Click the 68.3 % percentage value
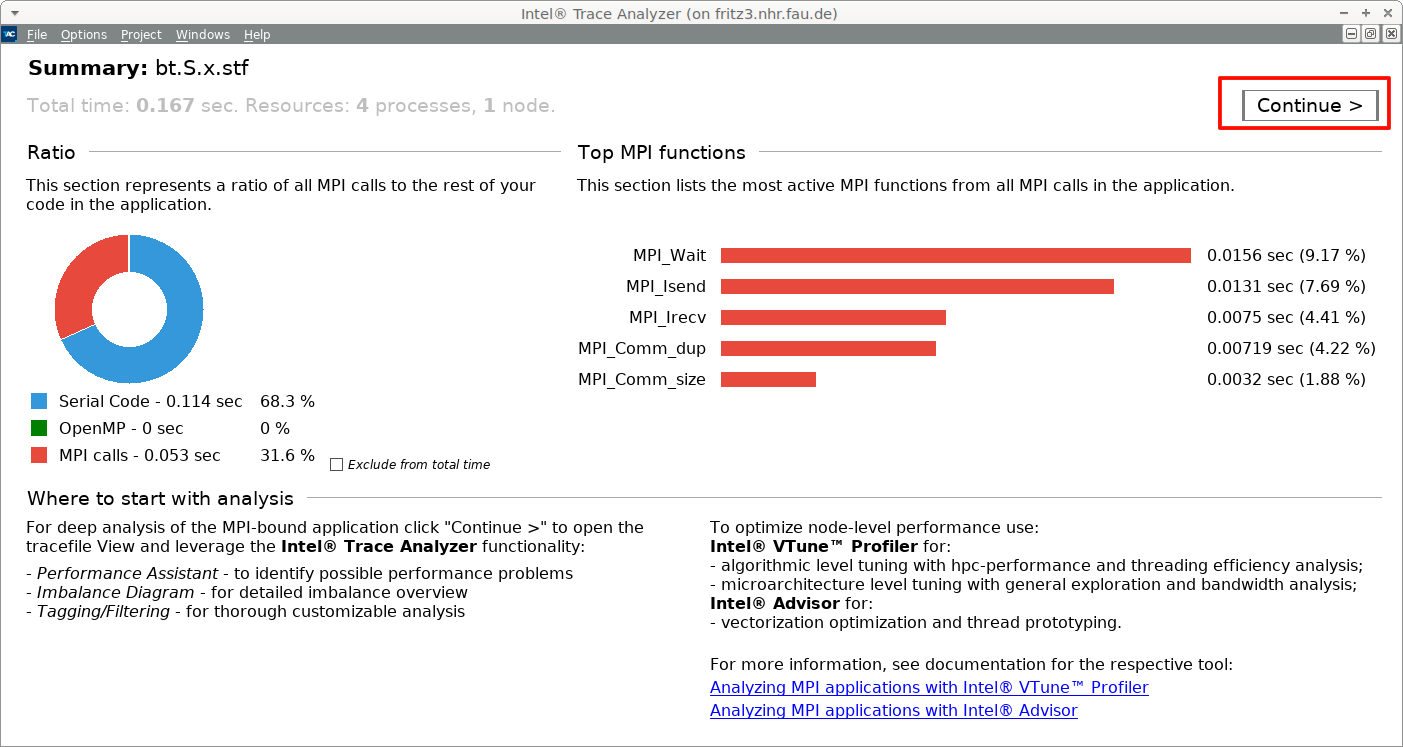 click(x=287, y=401)
